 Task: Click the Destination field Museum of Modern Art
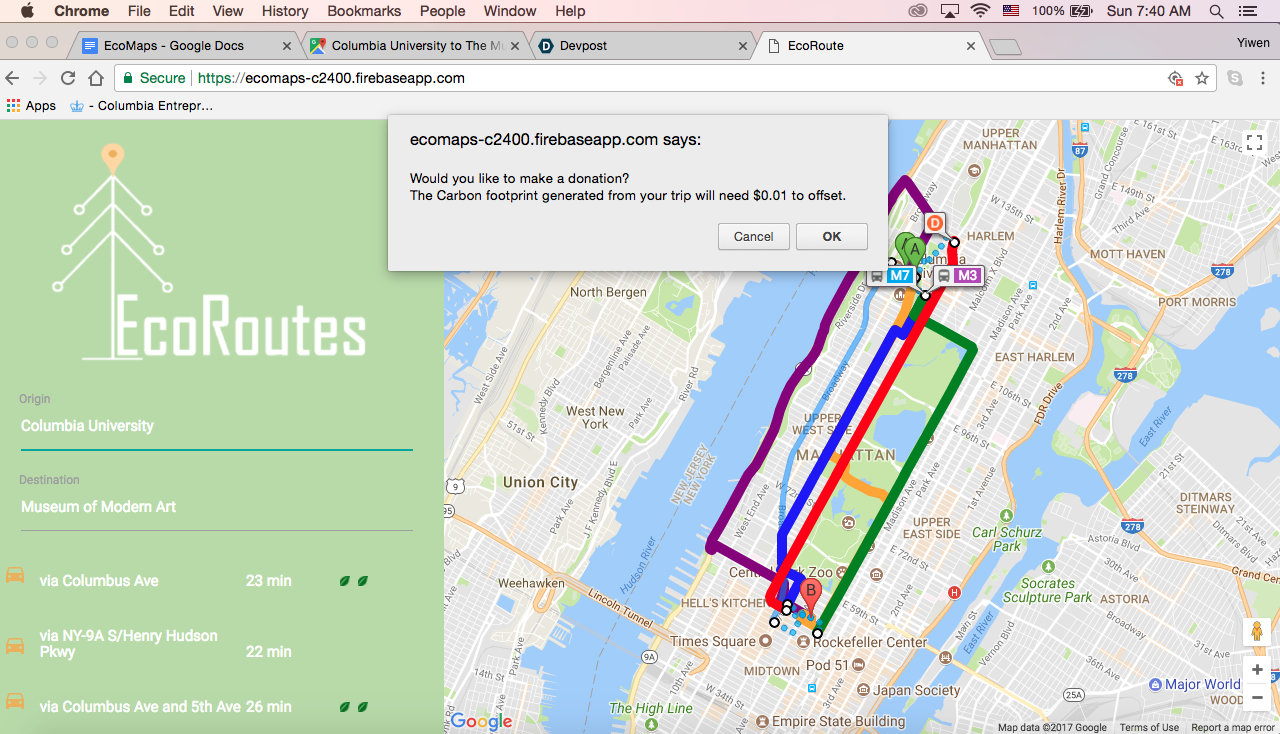[x=216, y=507]
